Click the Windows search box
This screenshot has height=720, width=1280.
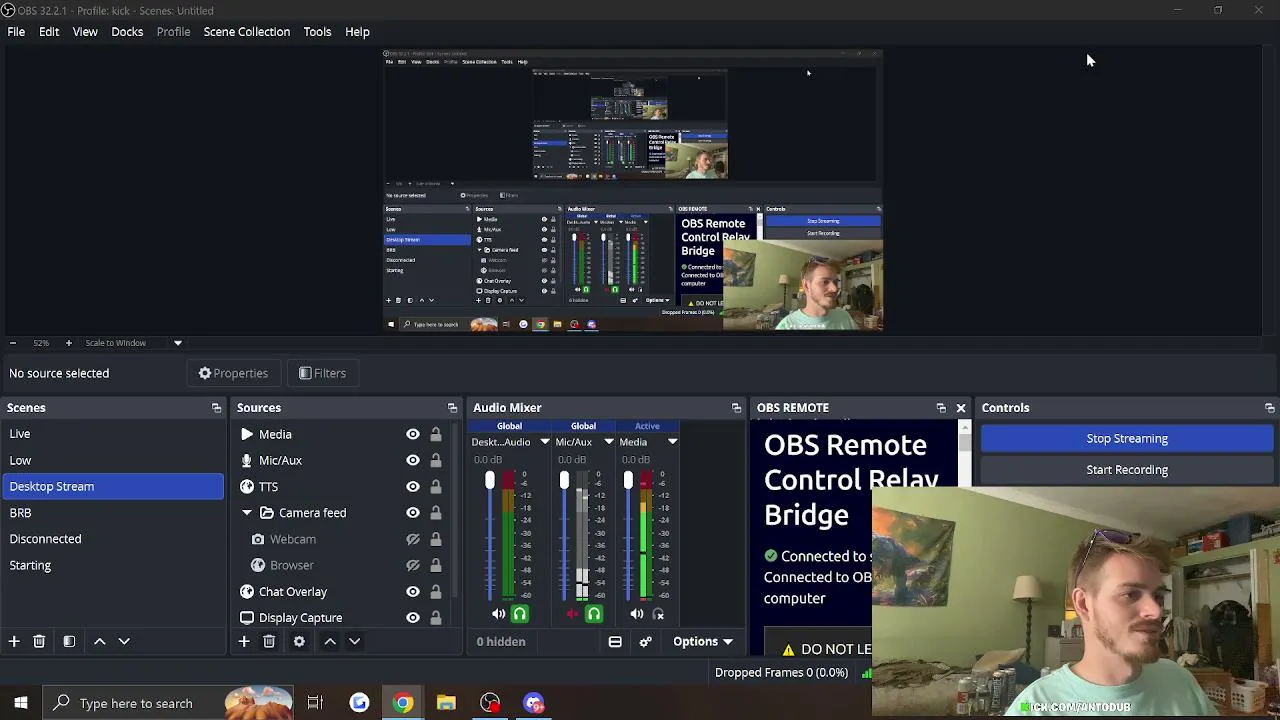[168, 703]
